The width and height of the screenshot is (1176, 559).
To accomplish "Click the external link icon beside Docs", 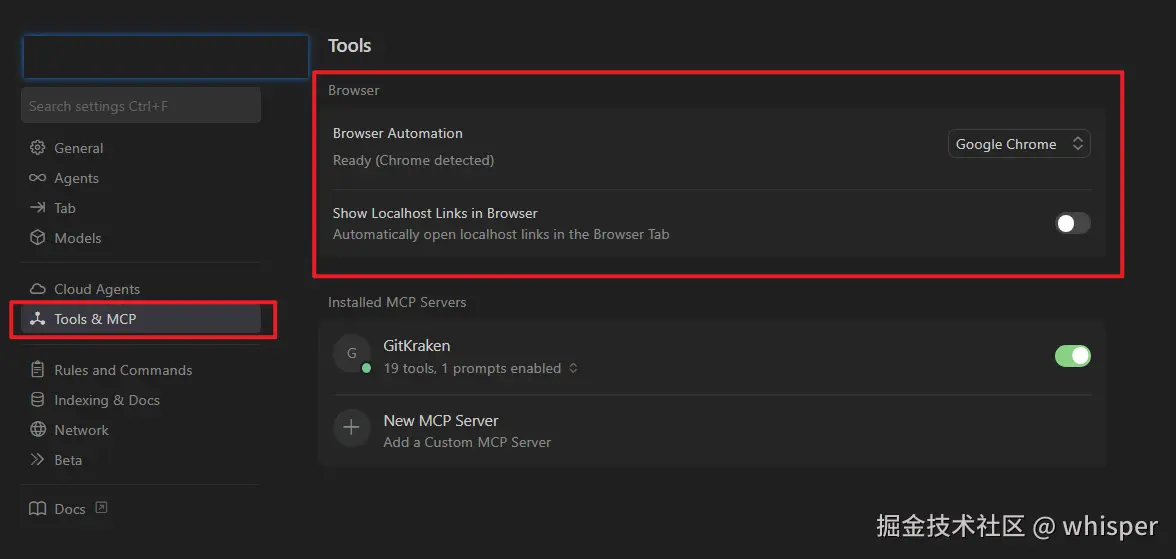I will tap(101, 508).
